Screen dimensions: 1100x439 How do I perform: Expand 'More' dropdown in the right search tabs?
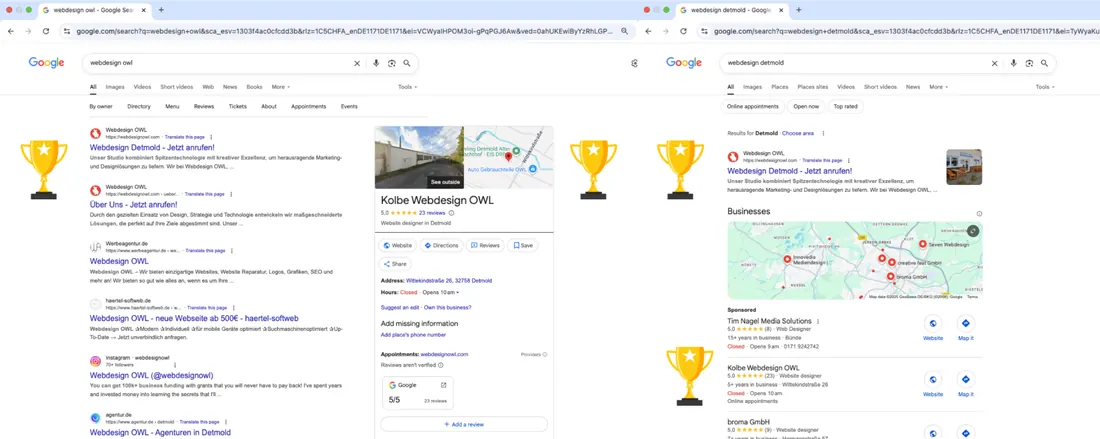point(938,87)
